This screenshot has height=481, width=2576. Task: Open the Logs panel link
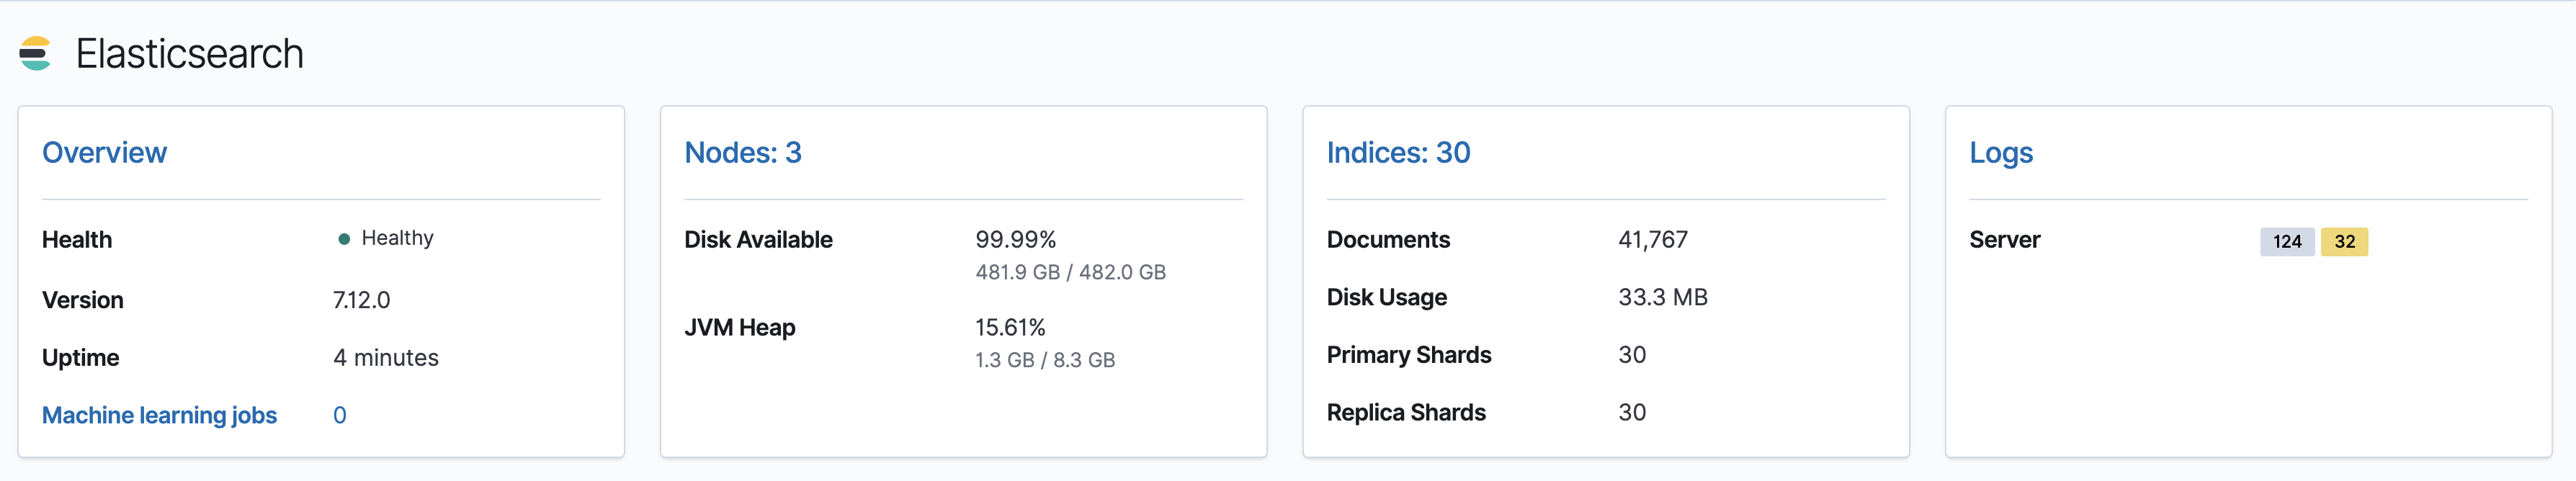click(2000, 153)
